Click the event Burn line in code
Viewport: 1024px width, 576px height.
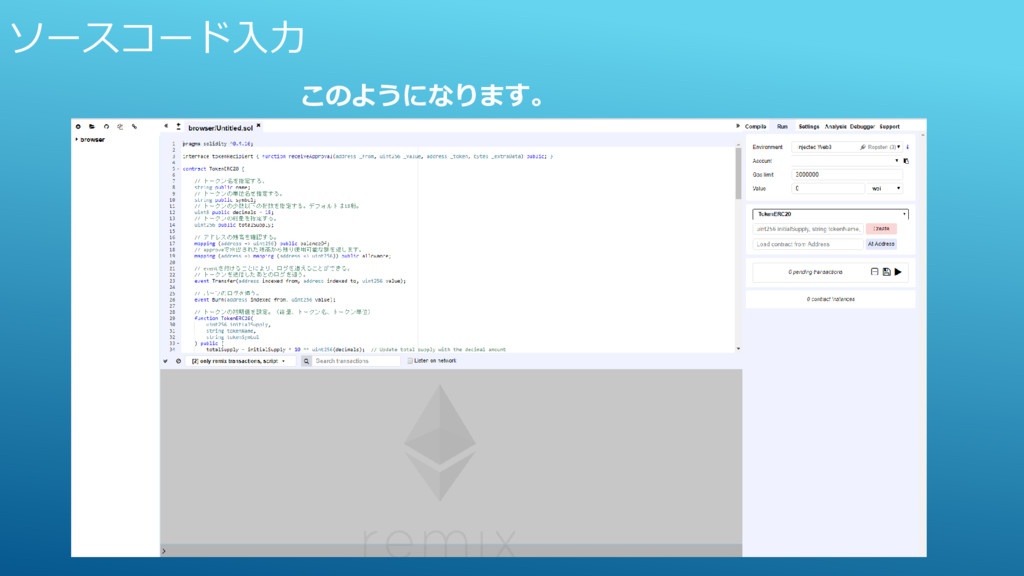click(x=264, y=300)
